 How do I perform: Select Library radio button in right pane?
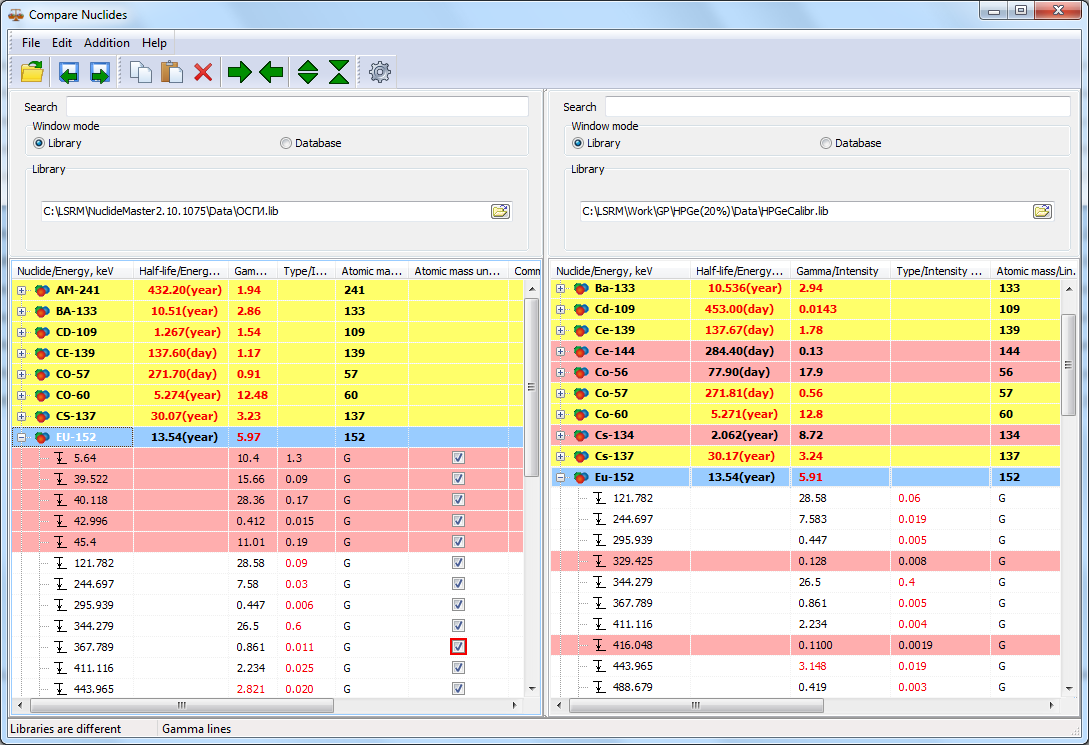click(578, 143)
